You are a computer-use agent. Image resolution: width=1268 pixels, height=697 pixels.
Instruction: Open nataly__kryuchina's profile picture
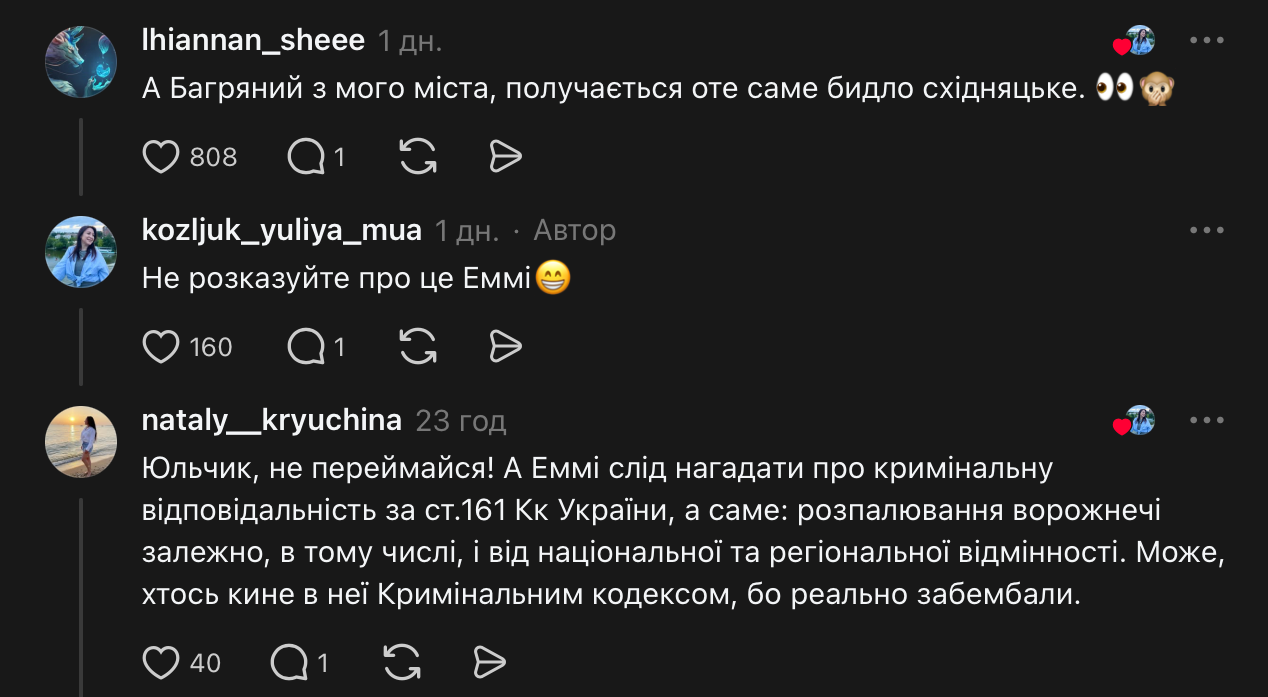[x=81, y=442]
